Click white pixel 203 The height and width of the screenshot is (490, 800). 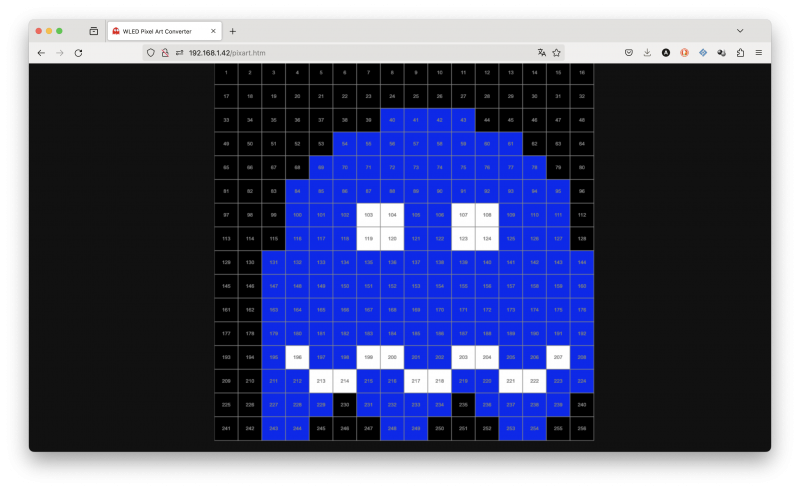[463, 357]
